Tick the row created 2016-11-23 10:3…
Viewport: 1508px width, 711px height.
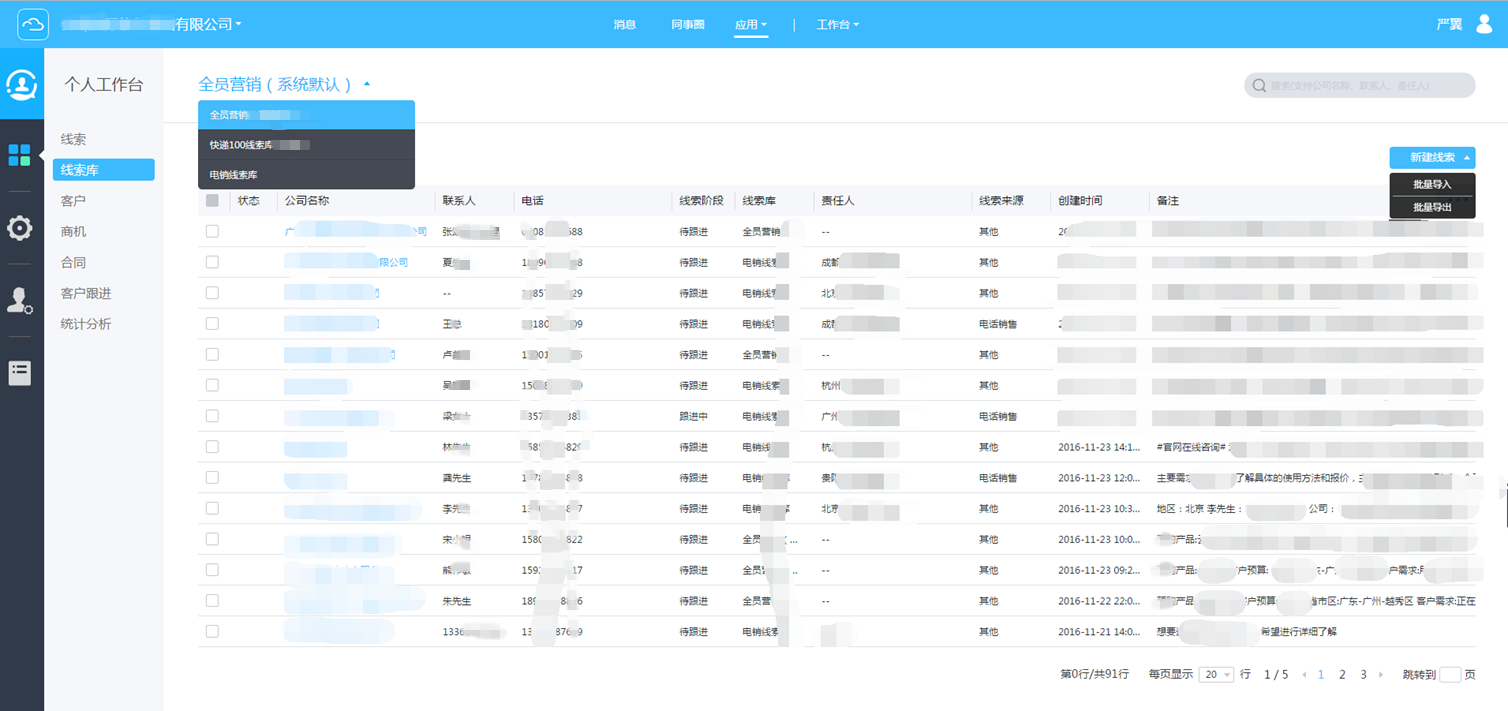click(x=212, y=508)
